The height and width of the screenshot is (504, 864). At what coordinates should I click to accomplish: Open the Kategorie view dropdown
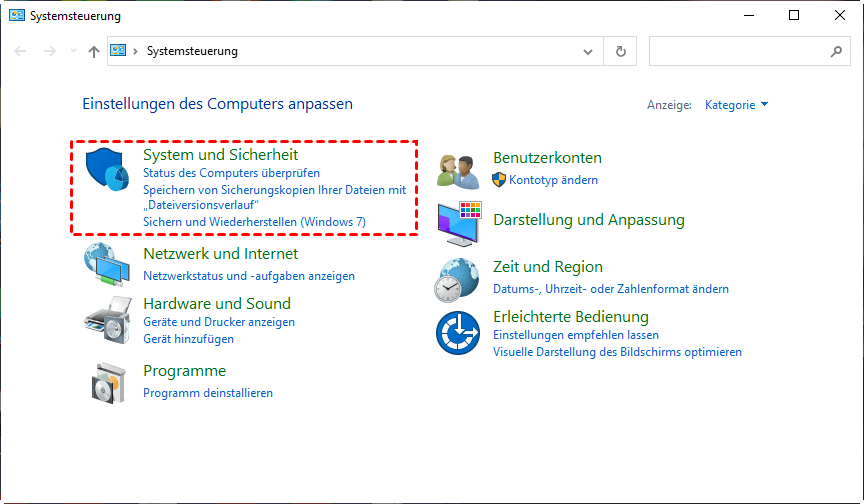click(737, 105)
